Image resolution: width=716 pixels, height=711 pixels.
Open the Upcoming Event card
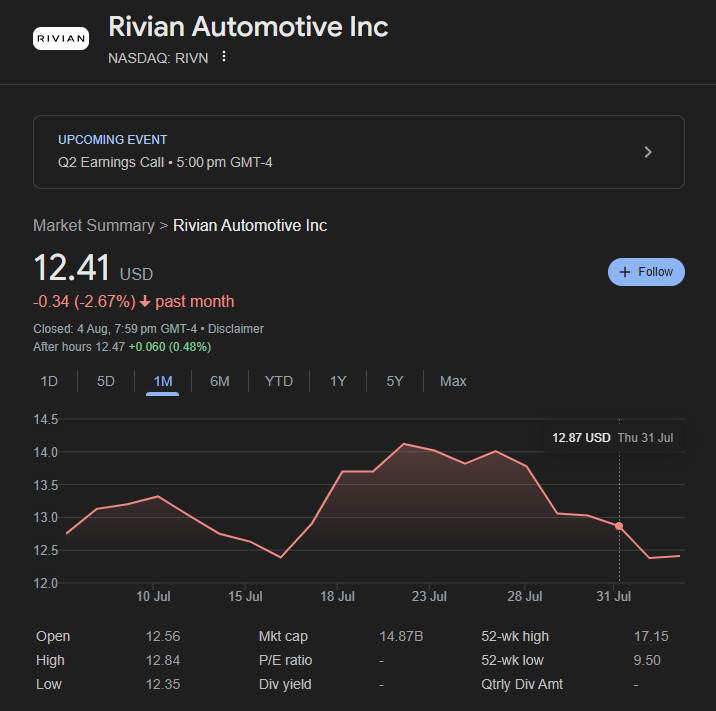(358, 152)
